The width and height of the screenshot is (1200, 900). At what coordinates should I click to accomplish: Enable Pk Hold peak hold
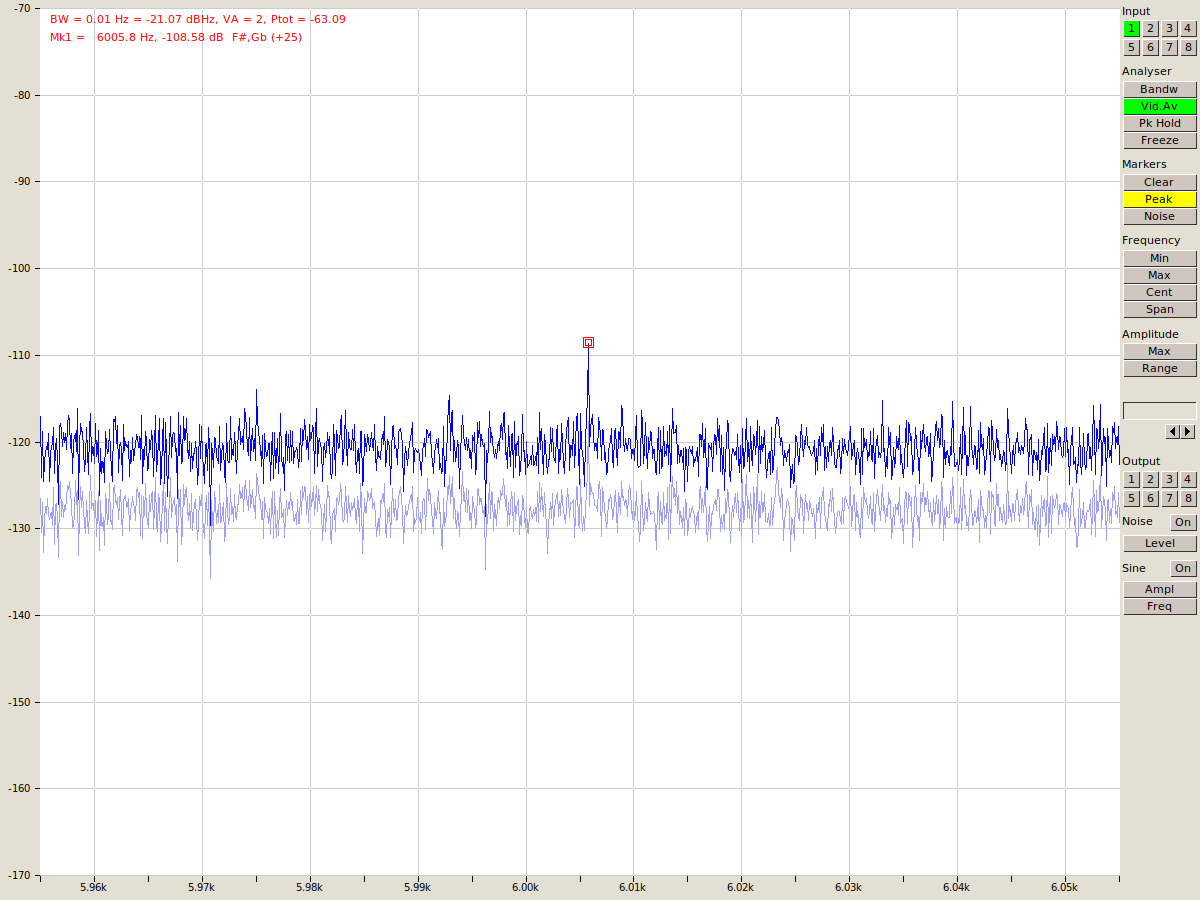pos(1159,123)
